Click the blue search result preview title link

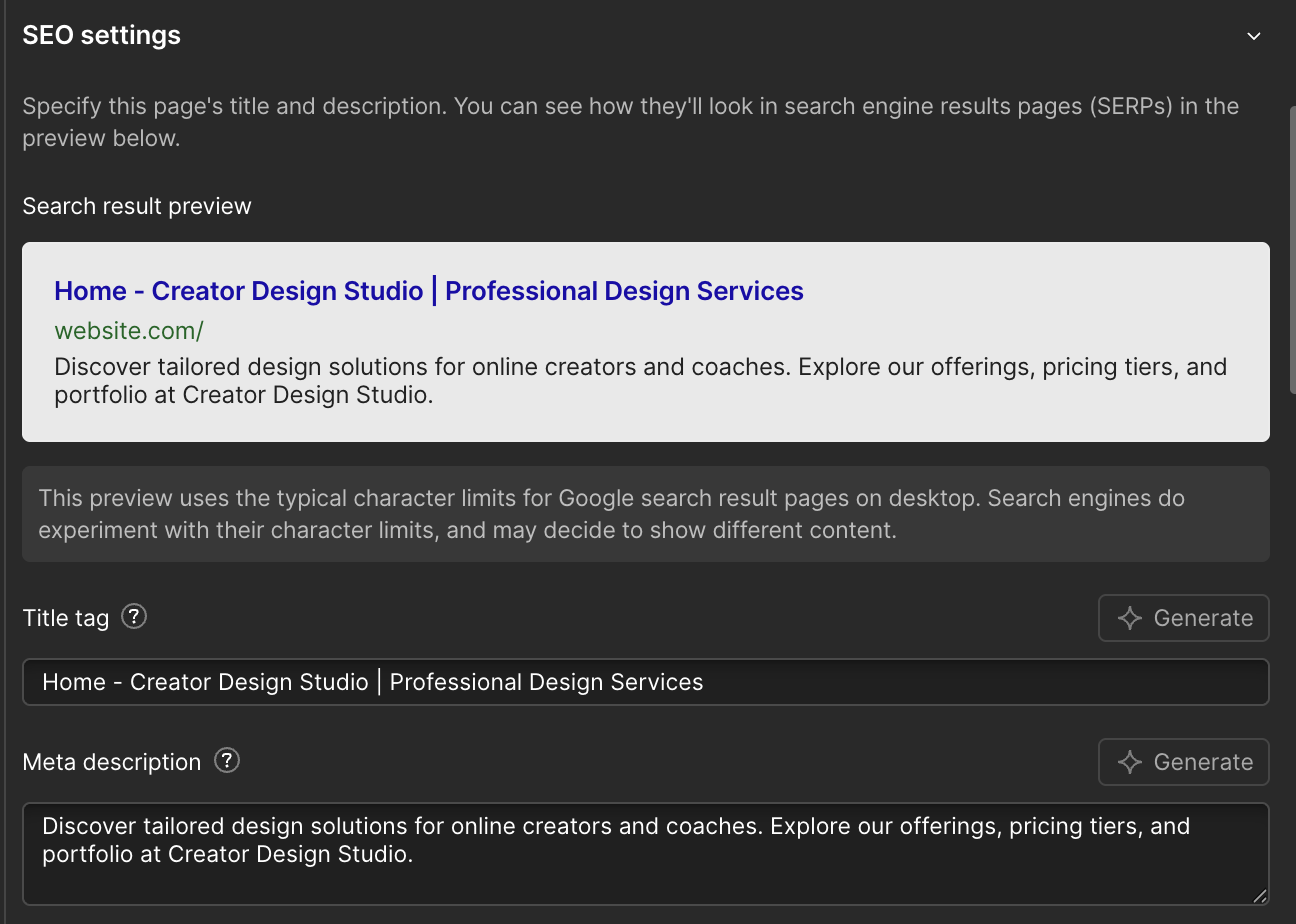click(429, 291)
